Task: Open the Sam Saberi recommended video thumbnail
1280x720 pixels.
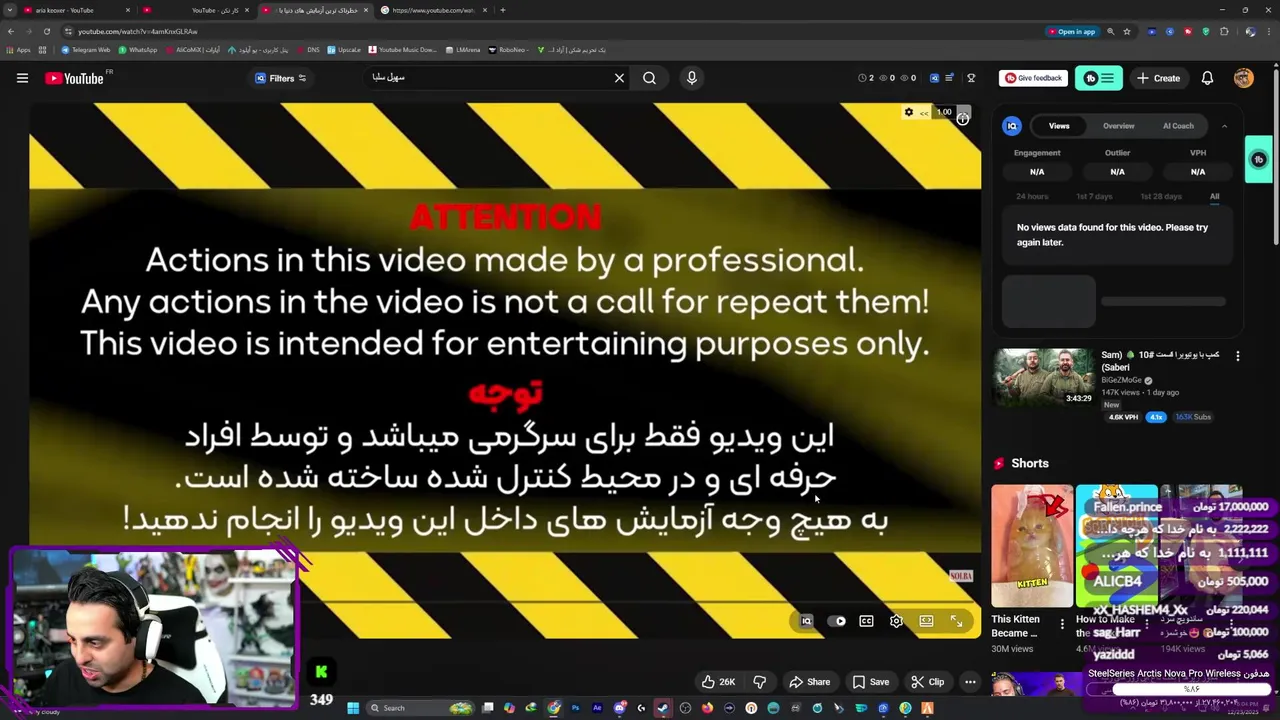Action: 1043,376
